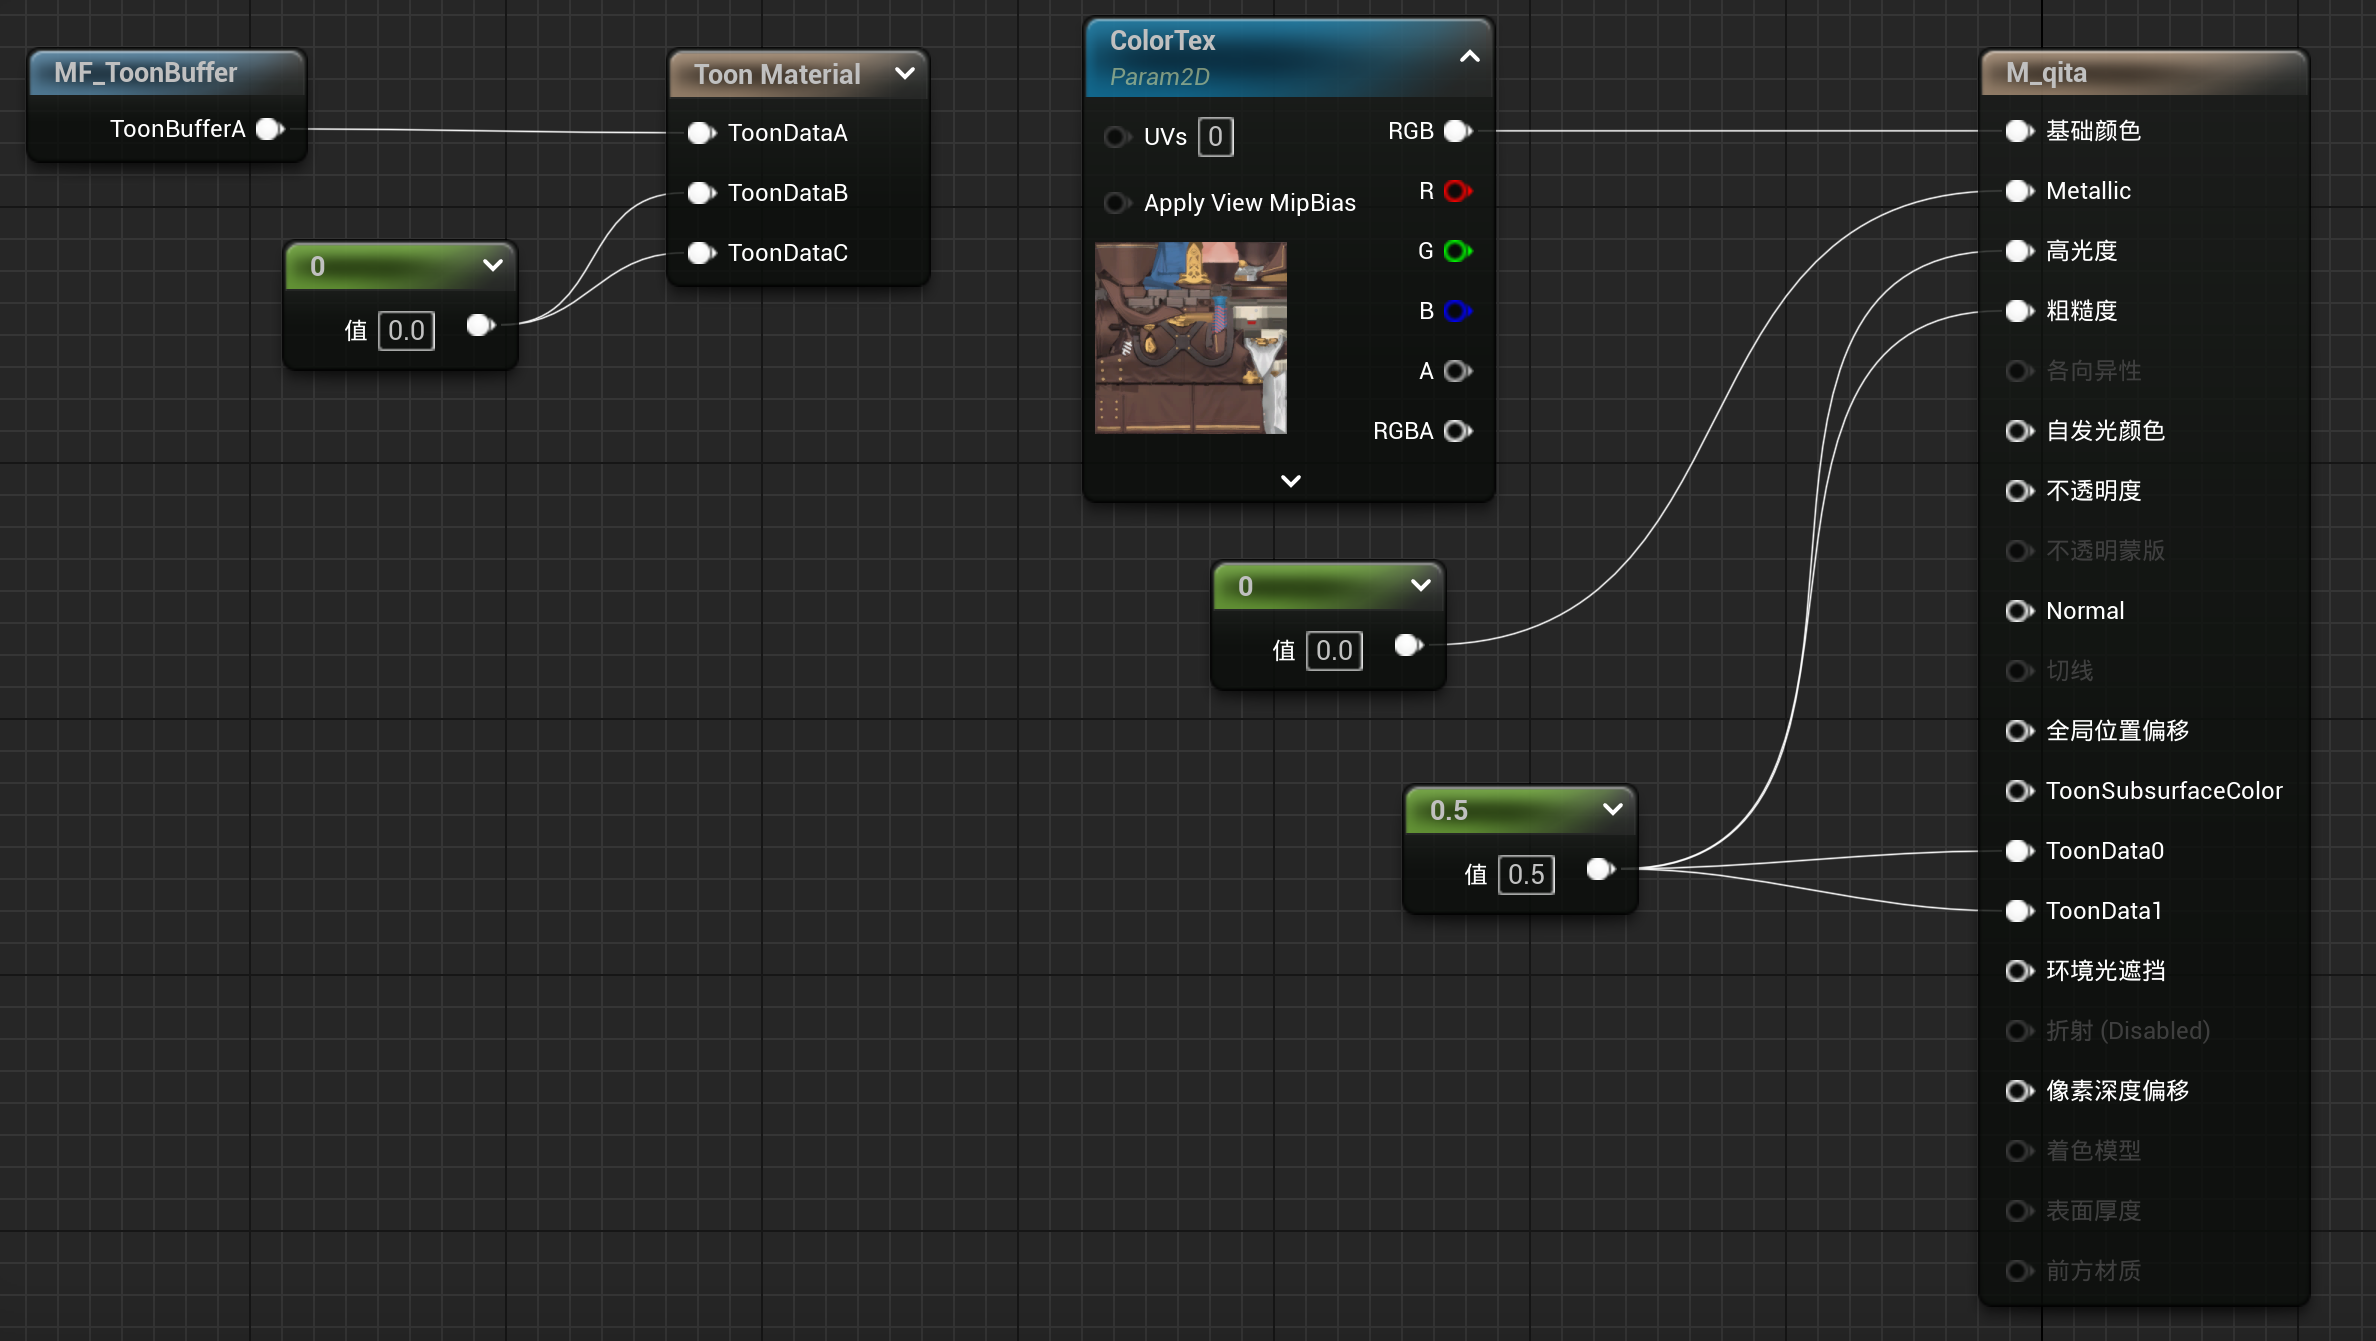Click the blue B output pin on ColorTex
Image resolution: width=2376 pixels, height=1341 pixels.
(1457, 311)
